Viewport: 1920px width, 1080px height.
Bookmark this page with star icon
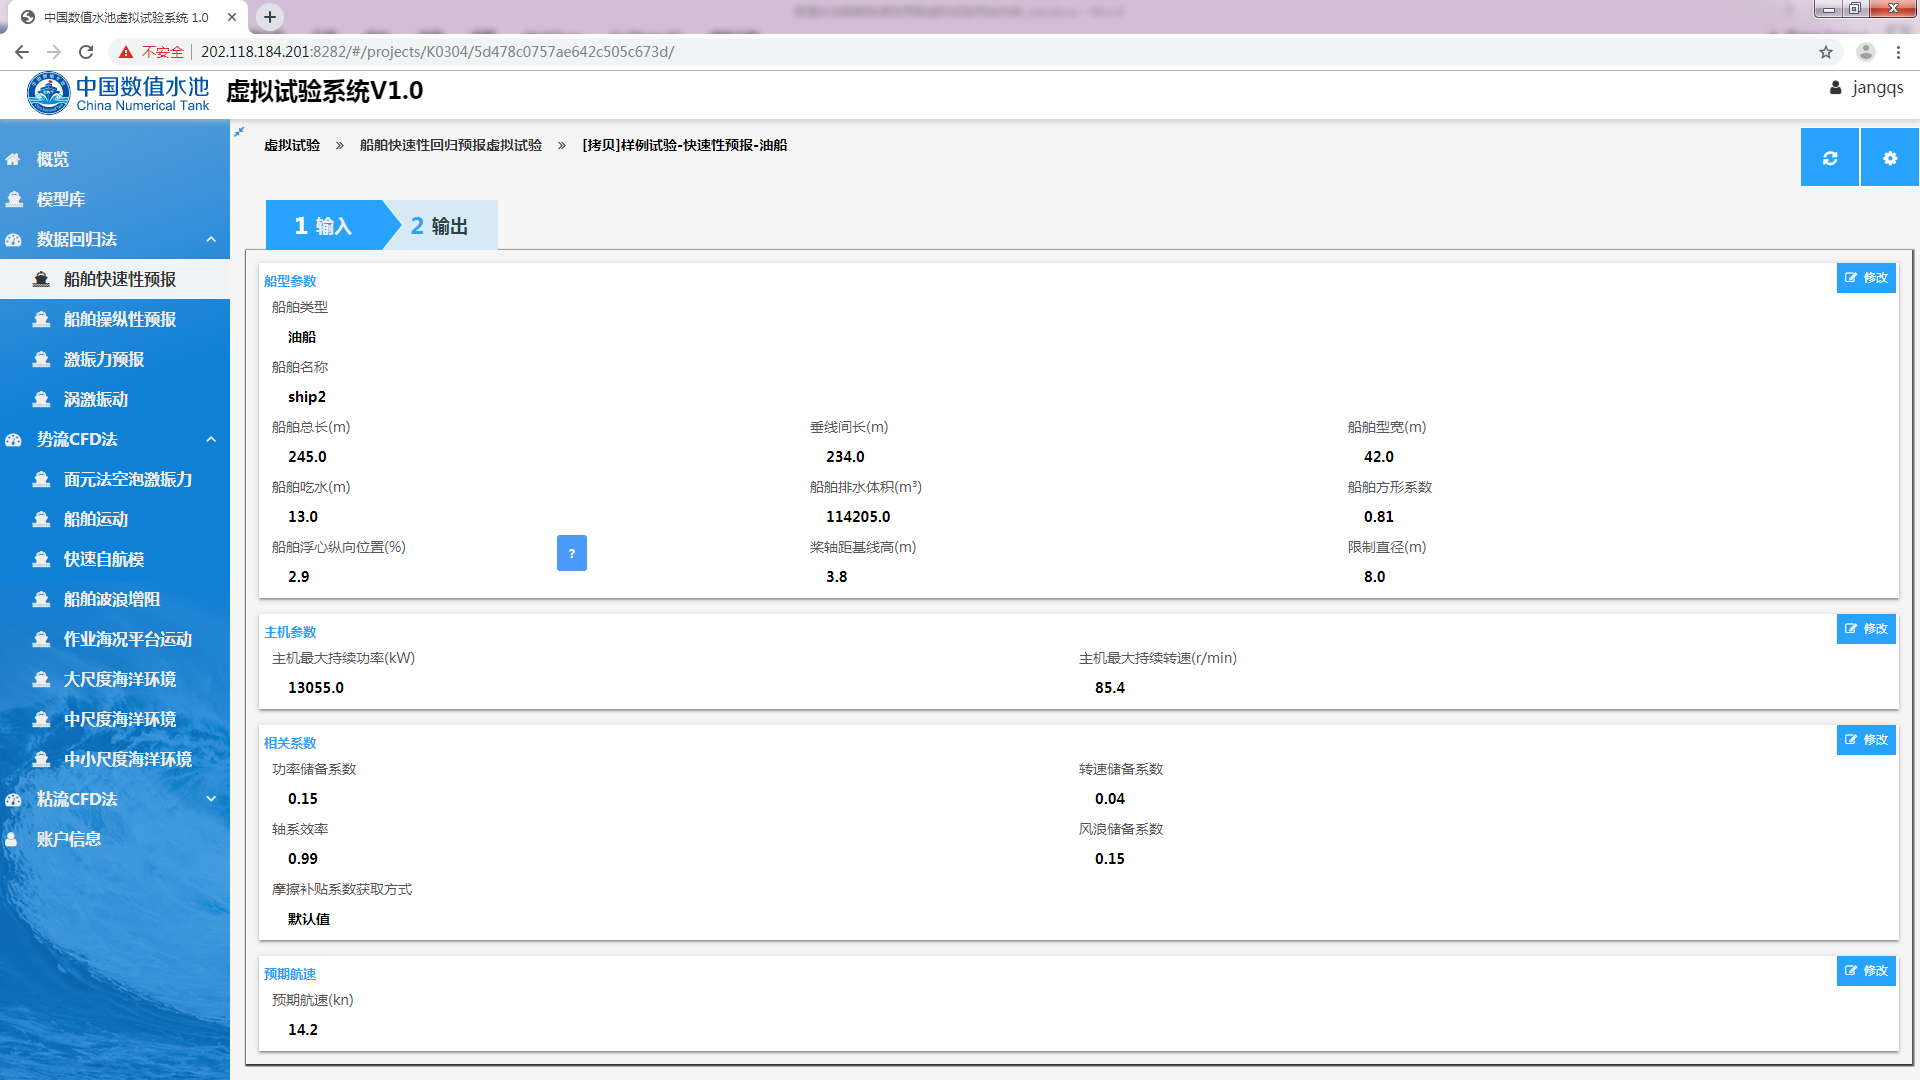pyautogui.click(x=1826, y=52)
